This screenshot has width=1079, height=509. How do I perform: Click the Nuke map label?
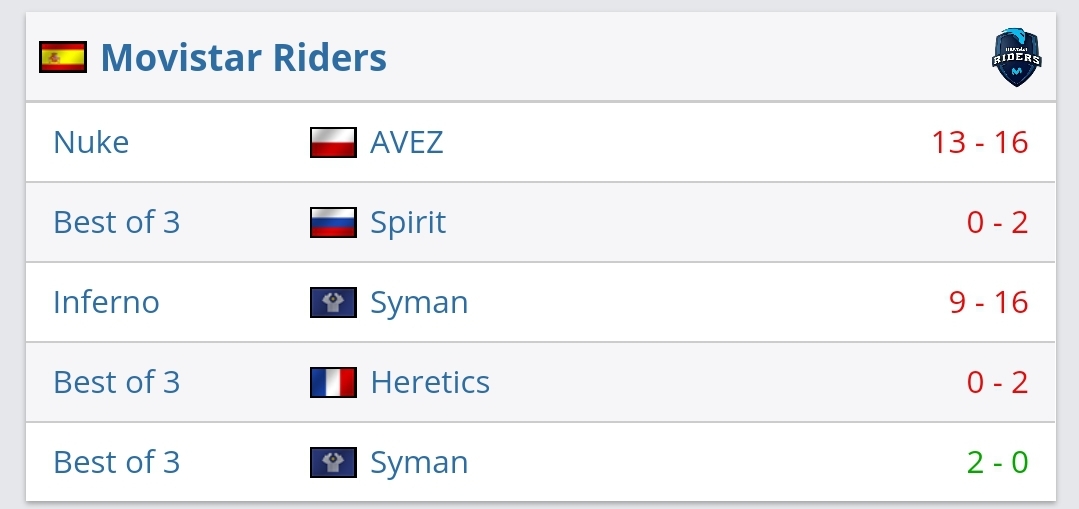point(91,142)
